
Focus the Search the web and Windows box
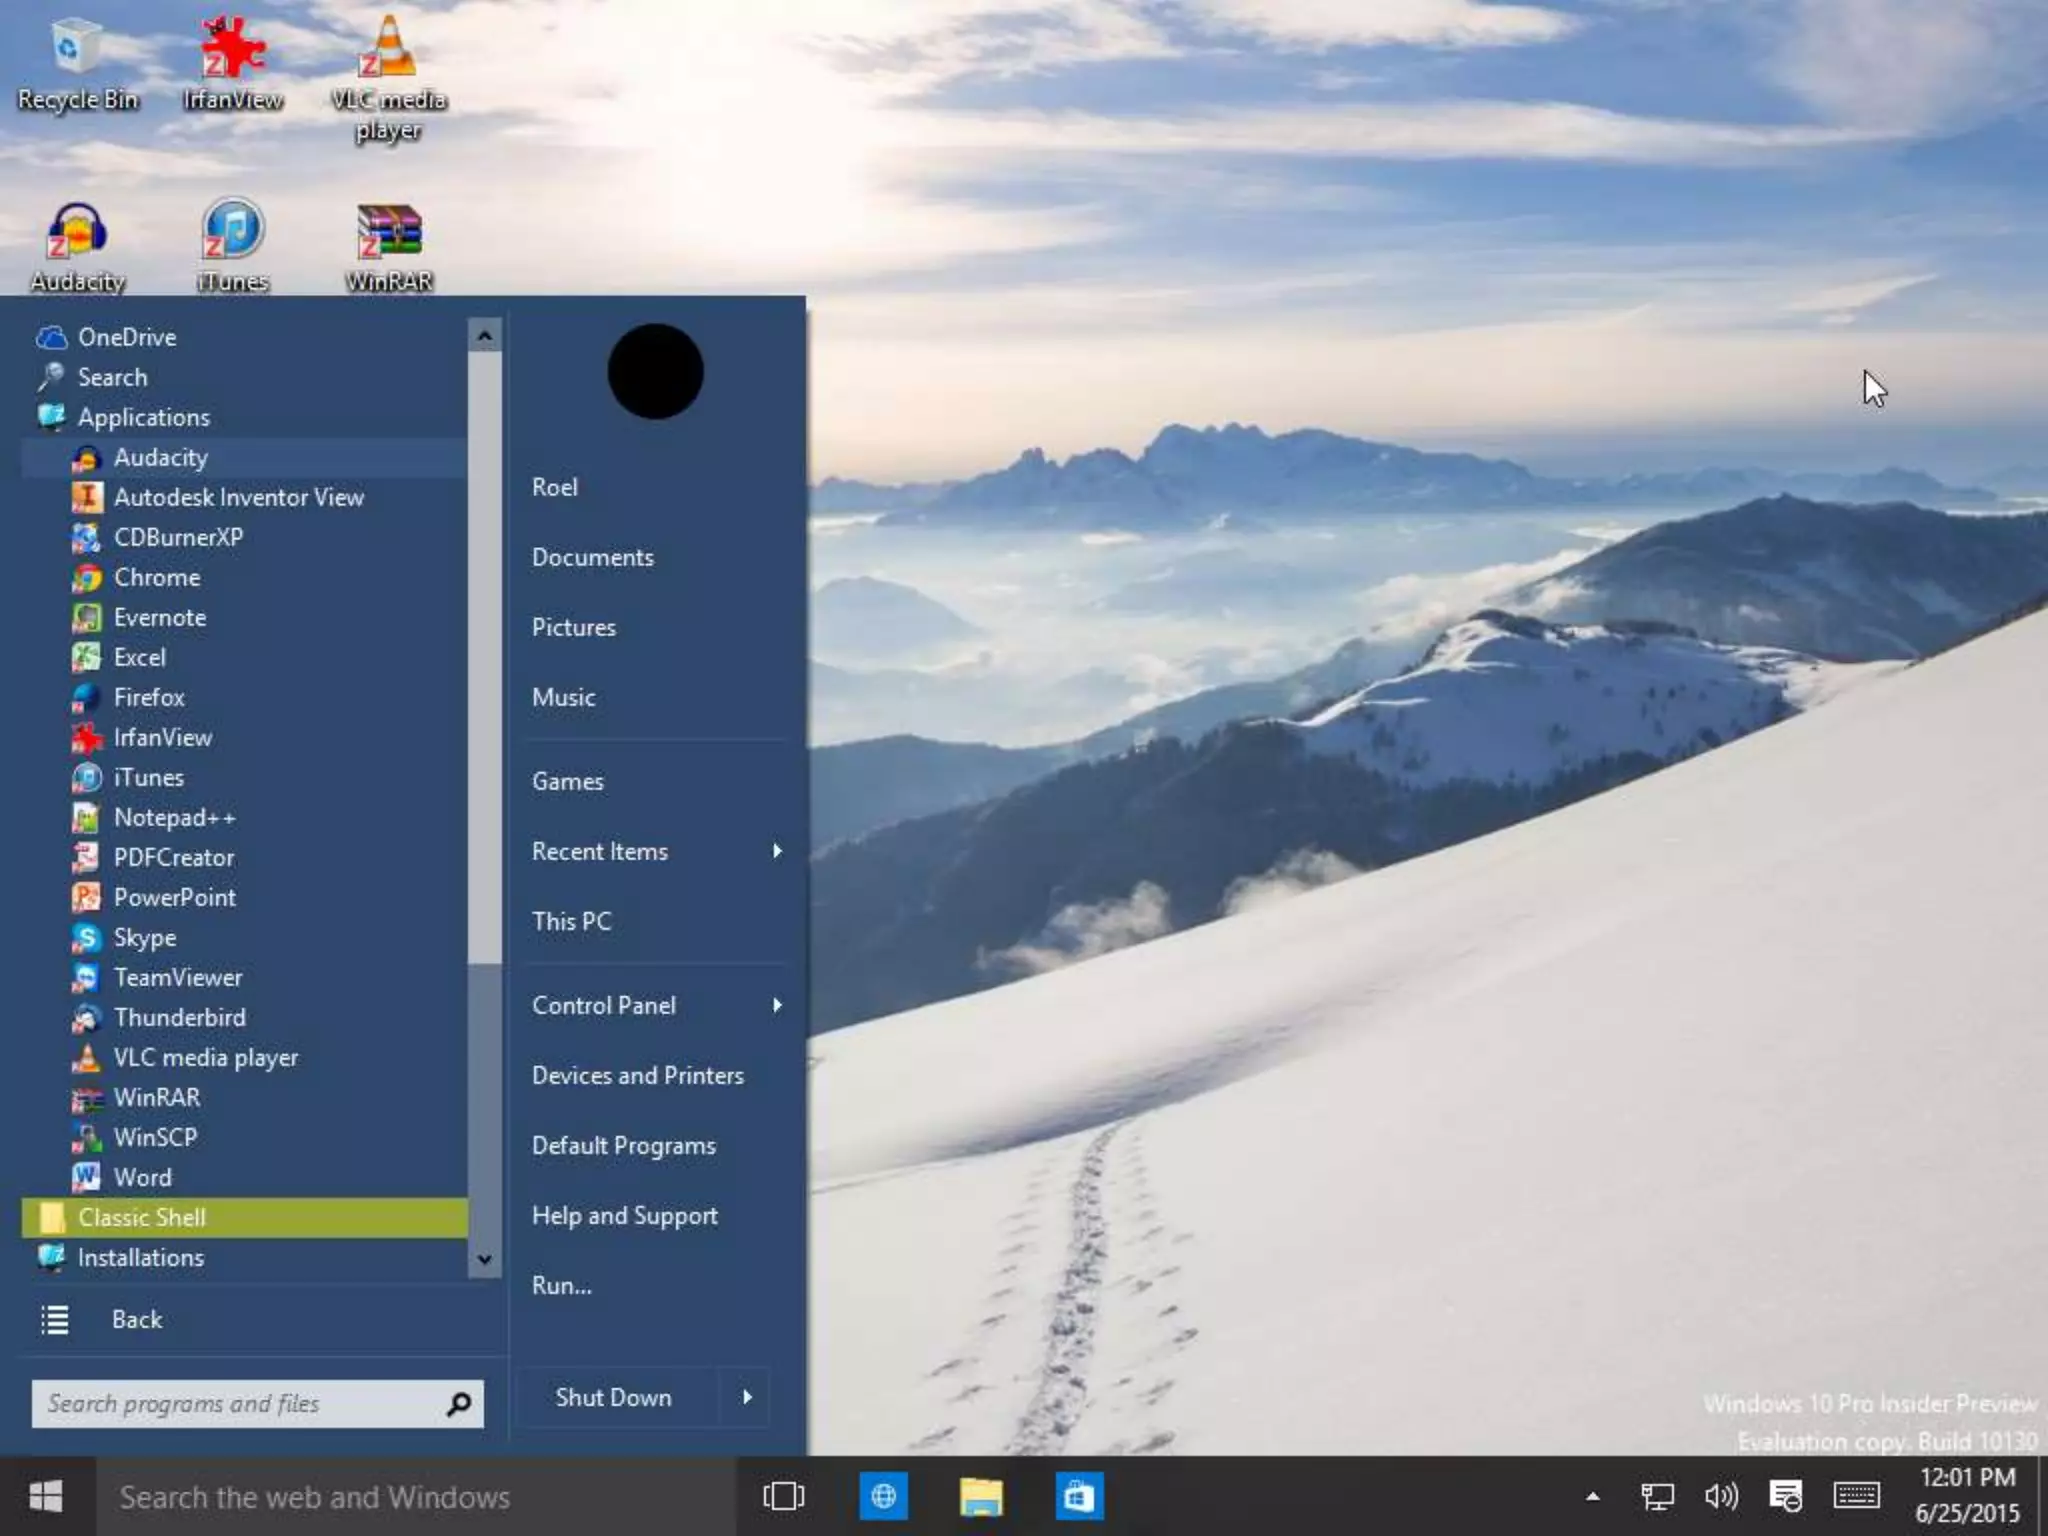[415, 1497]
